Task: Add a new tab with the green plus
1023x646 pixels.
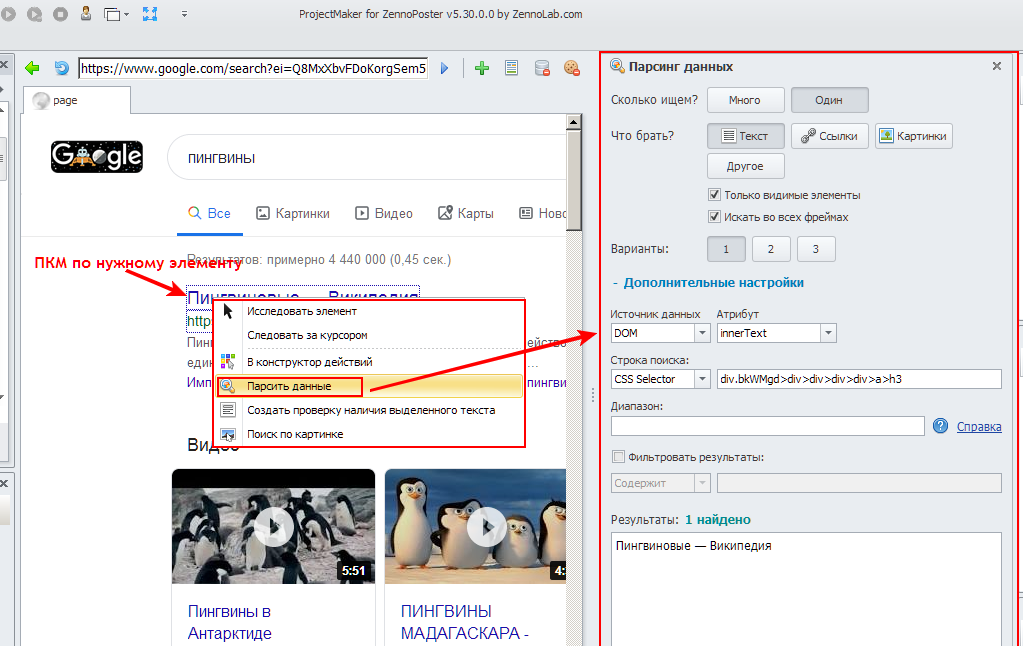Action: coord(481,68)
